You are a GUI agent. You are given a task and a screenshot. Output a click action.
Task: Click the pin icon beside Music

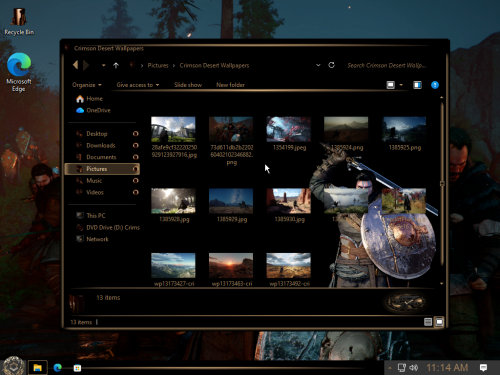pyautogui.click(x=136, y=181)
